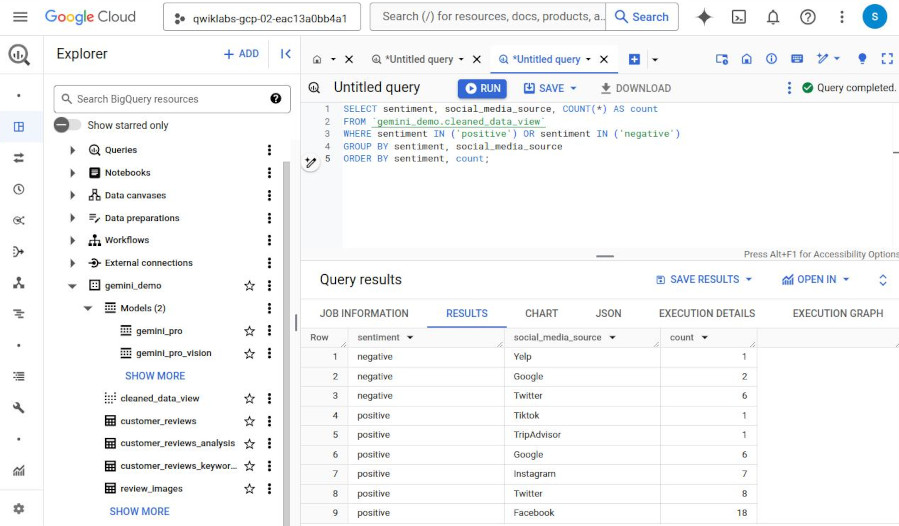
Task: Open the sidebar gear Settings icon
Action: [19, 509]
